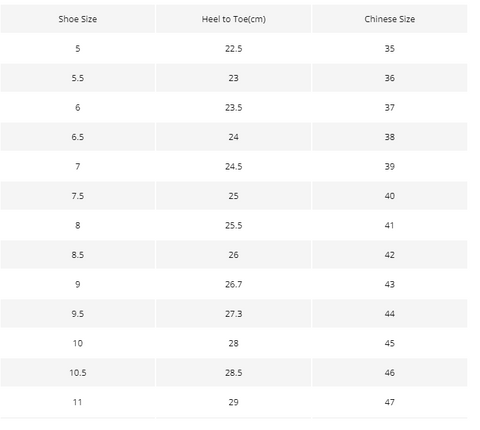The image size is (480, 430).
Task: Click the Heel to Toe(cm) header
Action: pos(234,19)
